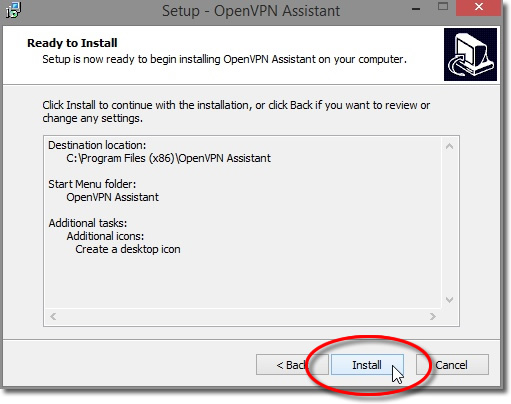Image resolution: width=511 pixels, height=404 pixels.
Task: Click the summary box down arrow
Action: (x=449, y=300)
